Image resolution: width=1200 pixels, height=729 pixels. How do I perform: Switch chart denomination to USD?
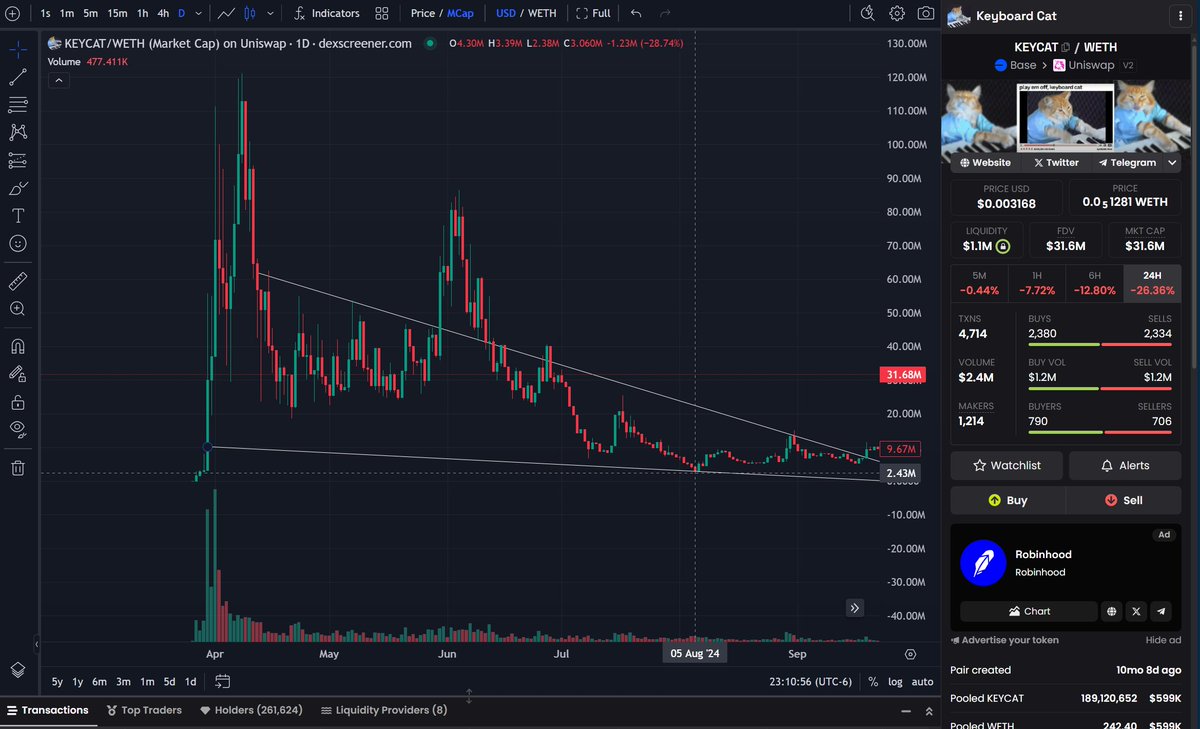[506, 13]
